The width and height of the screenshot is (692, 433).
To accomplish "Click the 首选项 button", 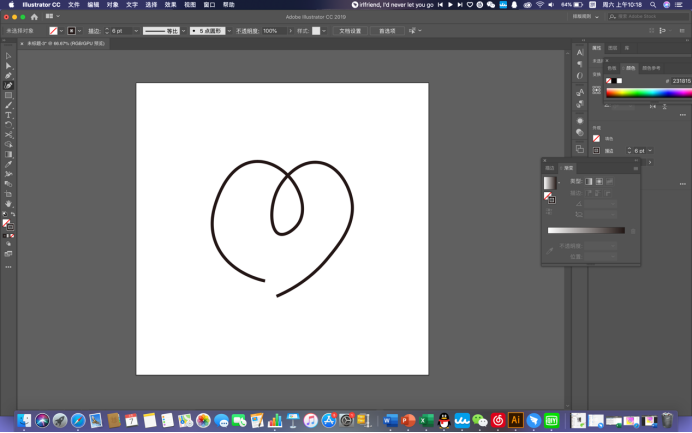I will [387, 31].
